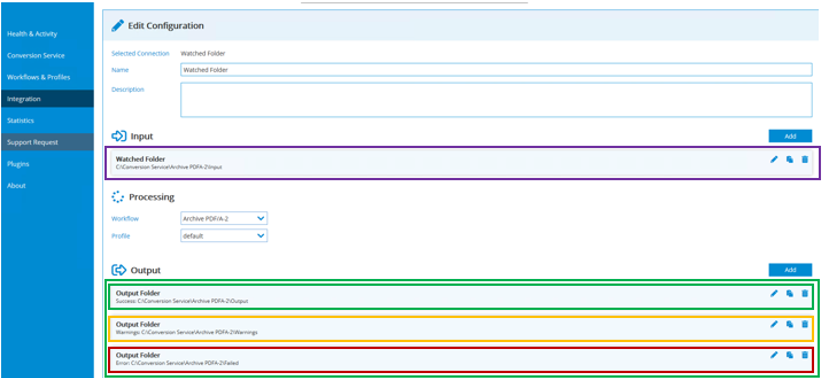This screenshot has width=825, height=378.
Task: Copy the Success output folder entry
Action: pyautogui.click(x=790, y=294)
